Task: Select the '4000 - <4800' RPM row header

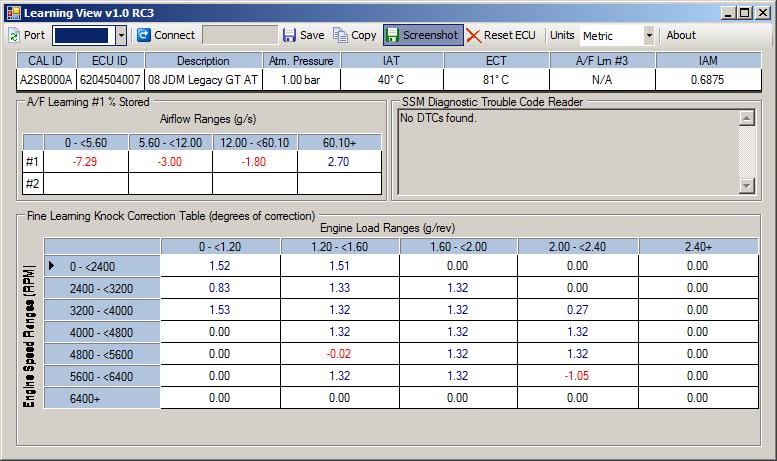Action: pyautogui.click(x=102, y=332)
